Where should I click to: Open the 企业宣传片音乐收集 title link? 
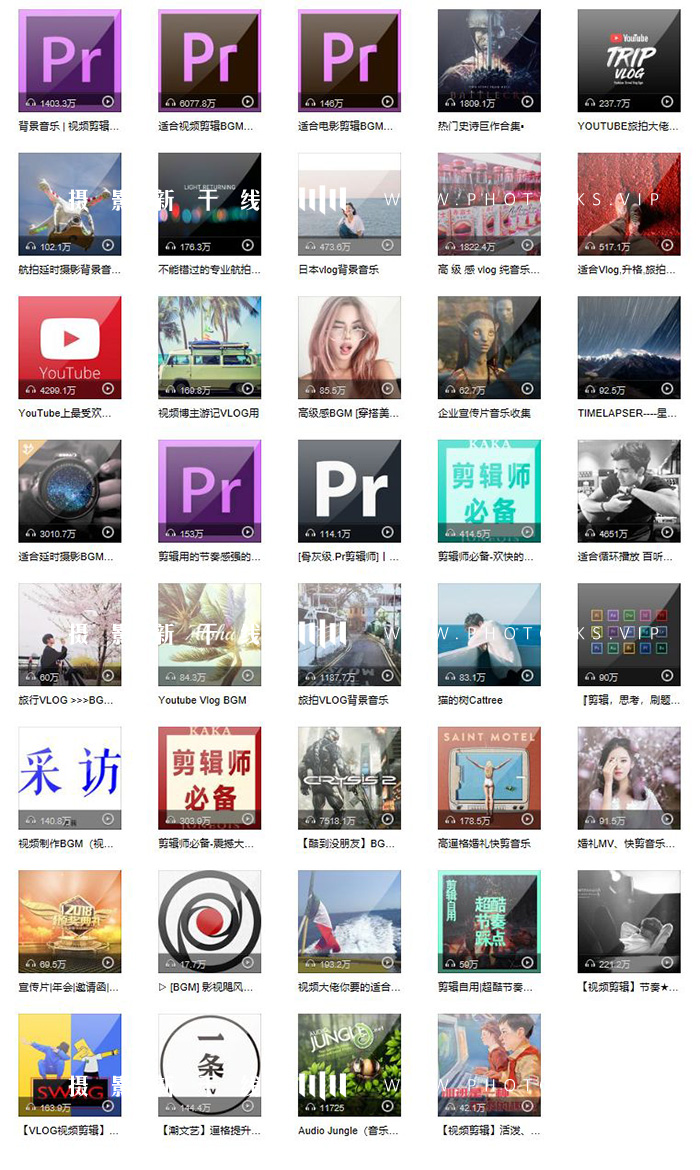click(484, 413)
